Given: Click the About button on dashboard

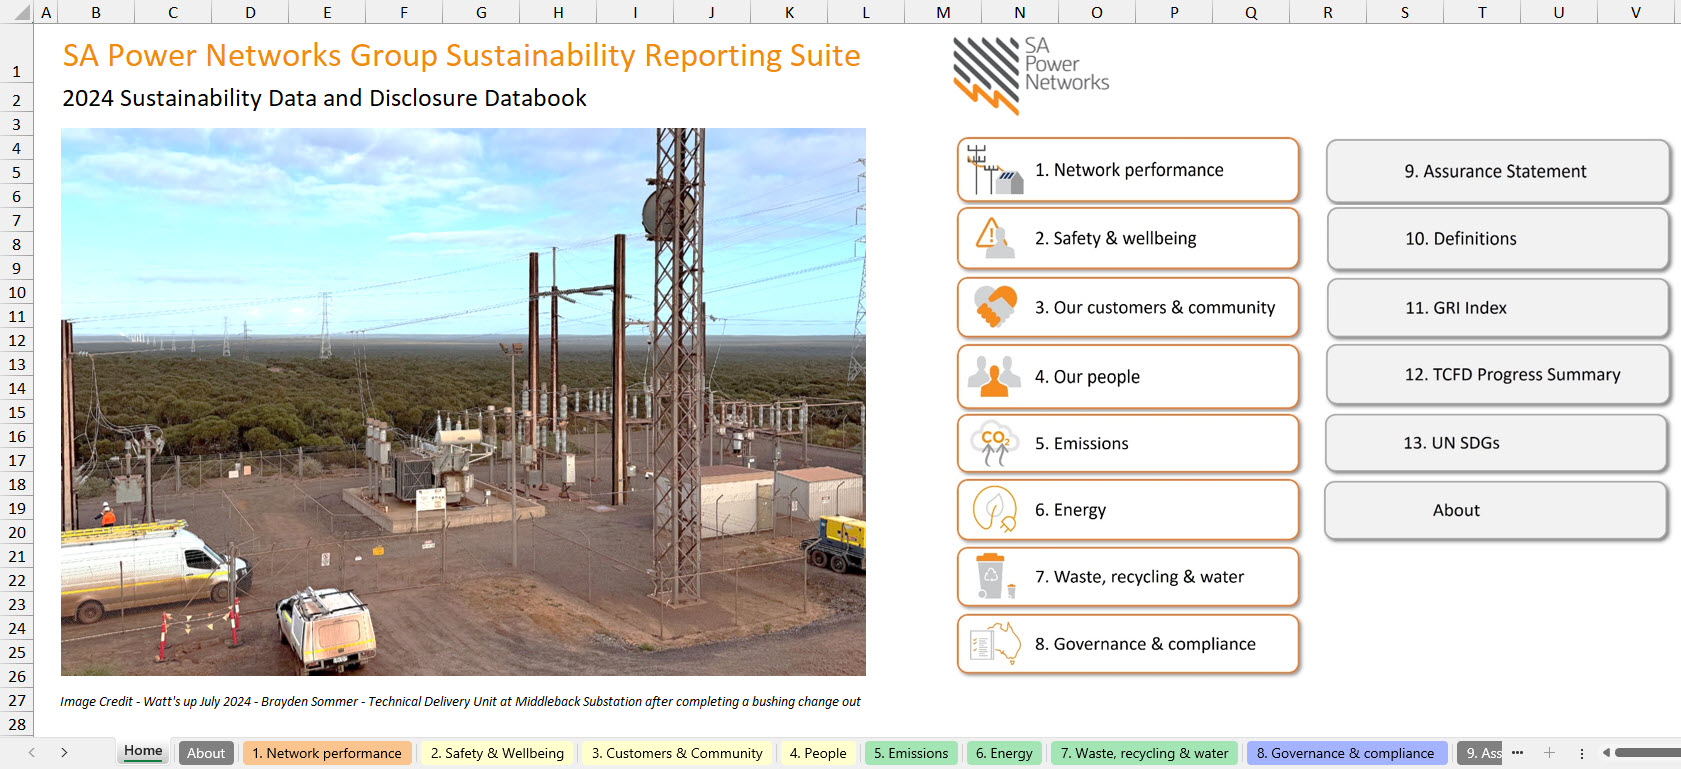Looking at the screenshot, I should (1496, 511).
